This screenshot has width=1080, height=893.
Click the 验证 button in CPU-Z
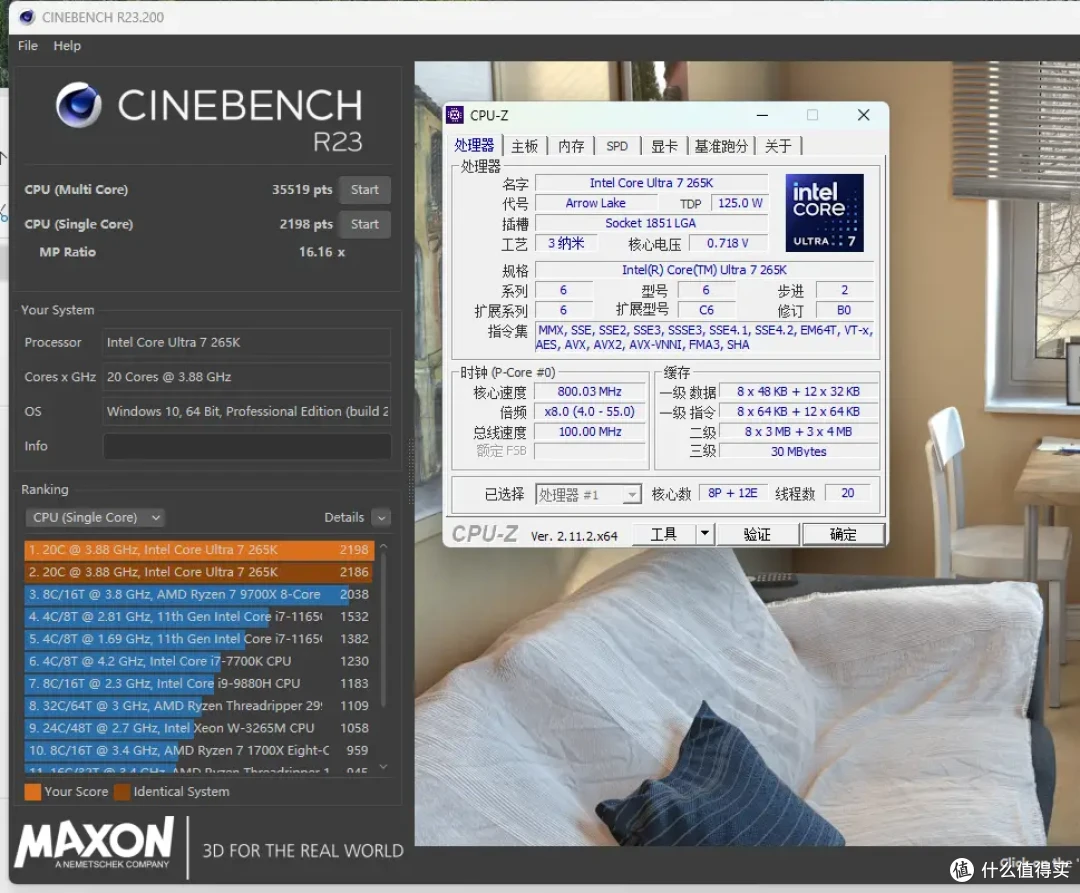click(x=757, y=534)
